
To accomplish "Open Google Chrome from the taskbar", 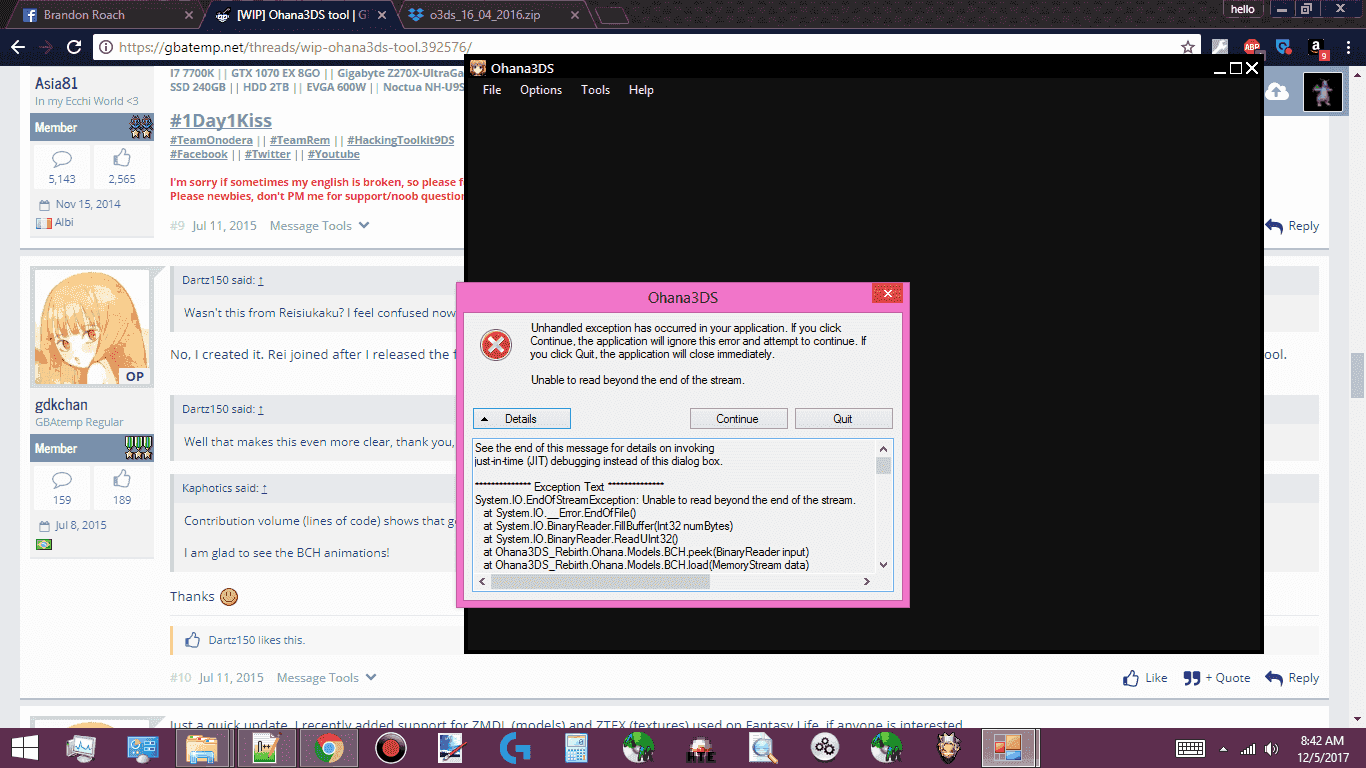I will pos(327,747).
